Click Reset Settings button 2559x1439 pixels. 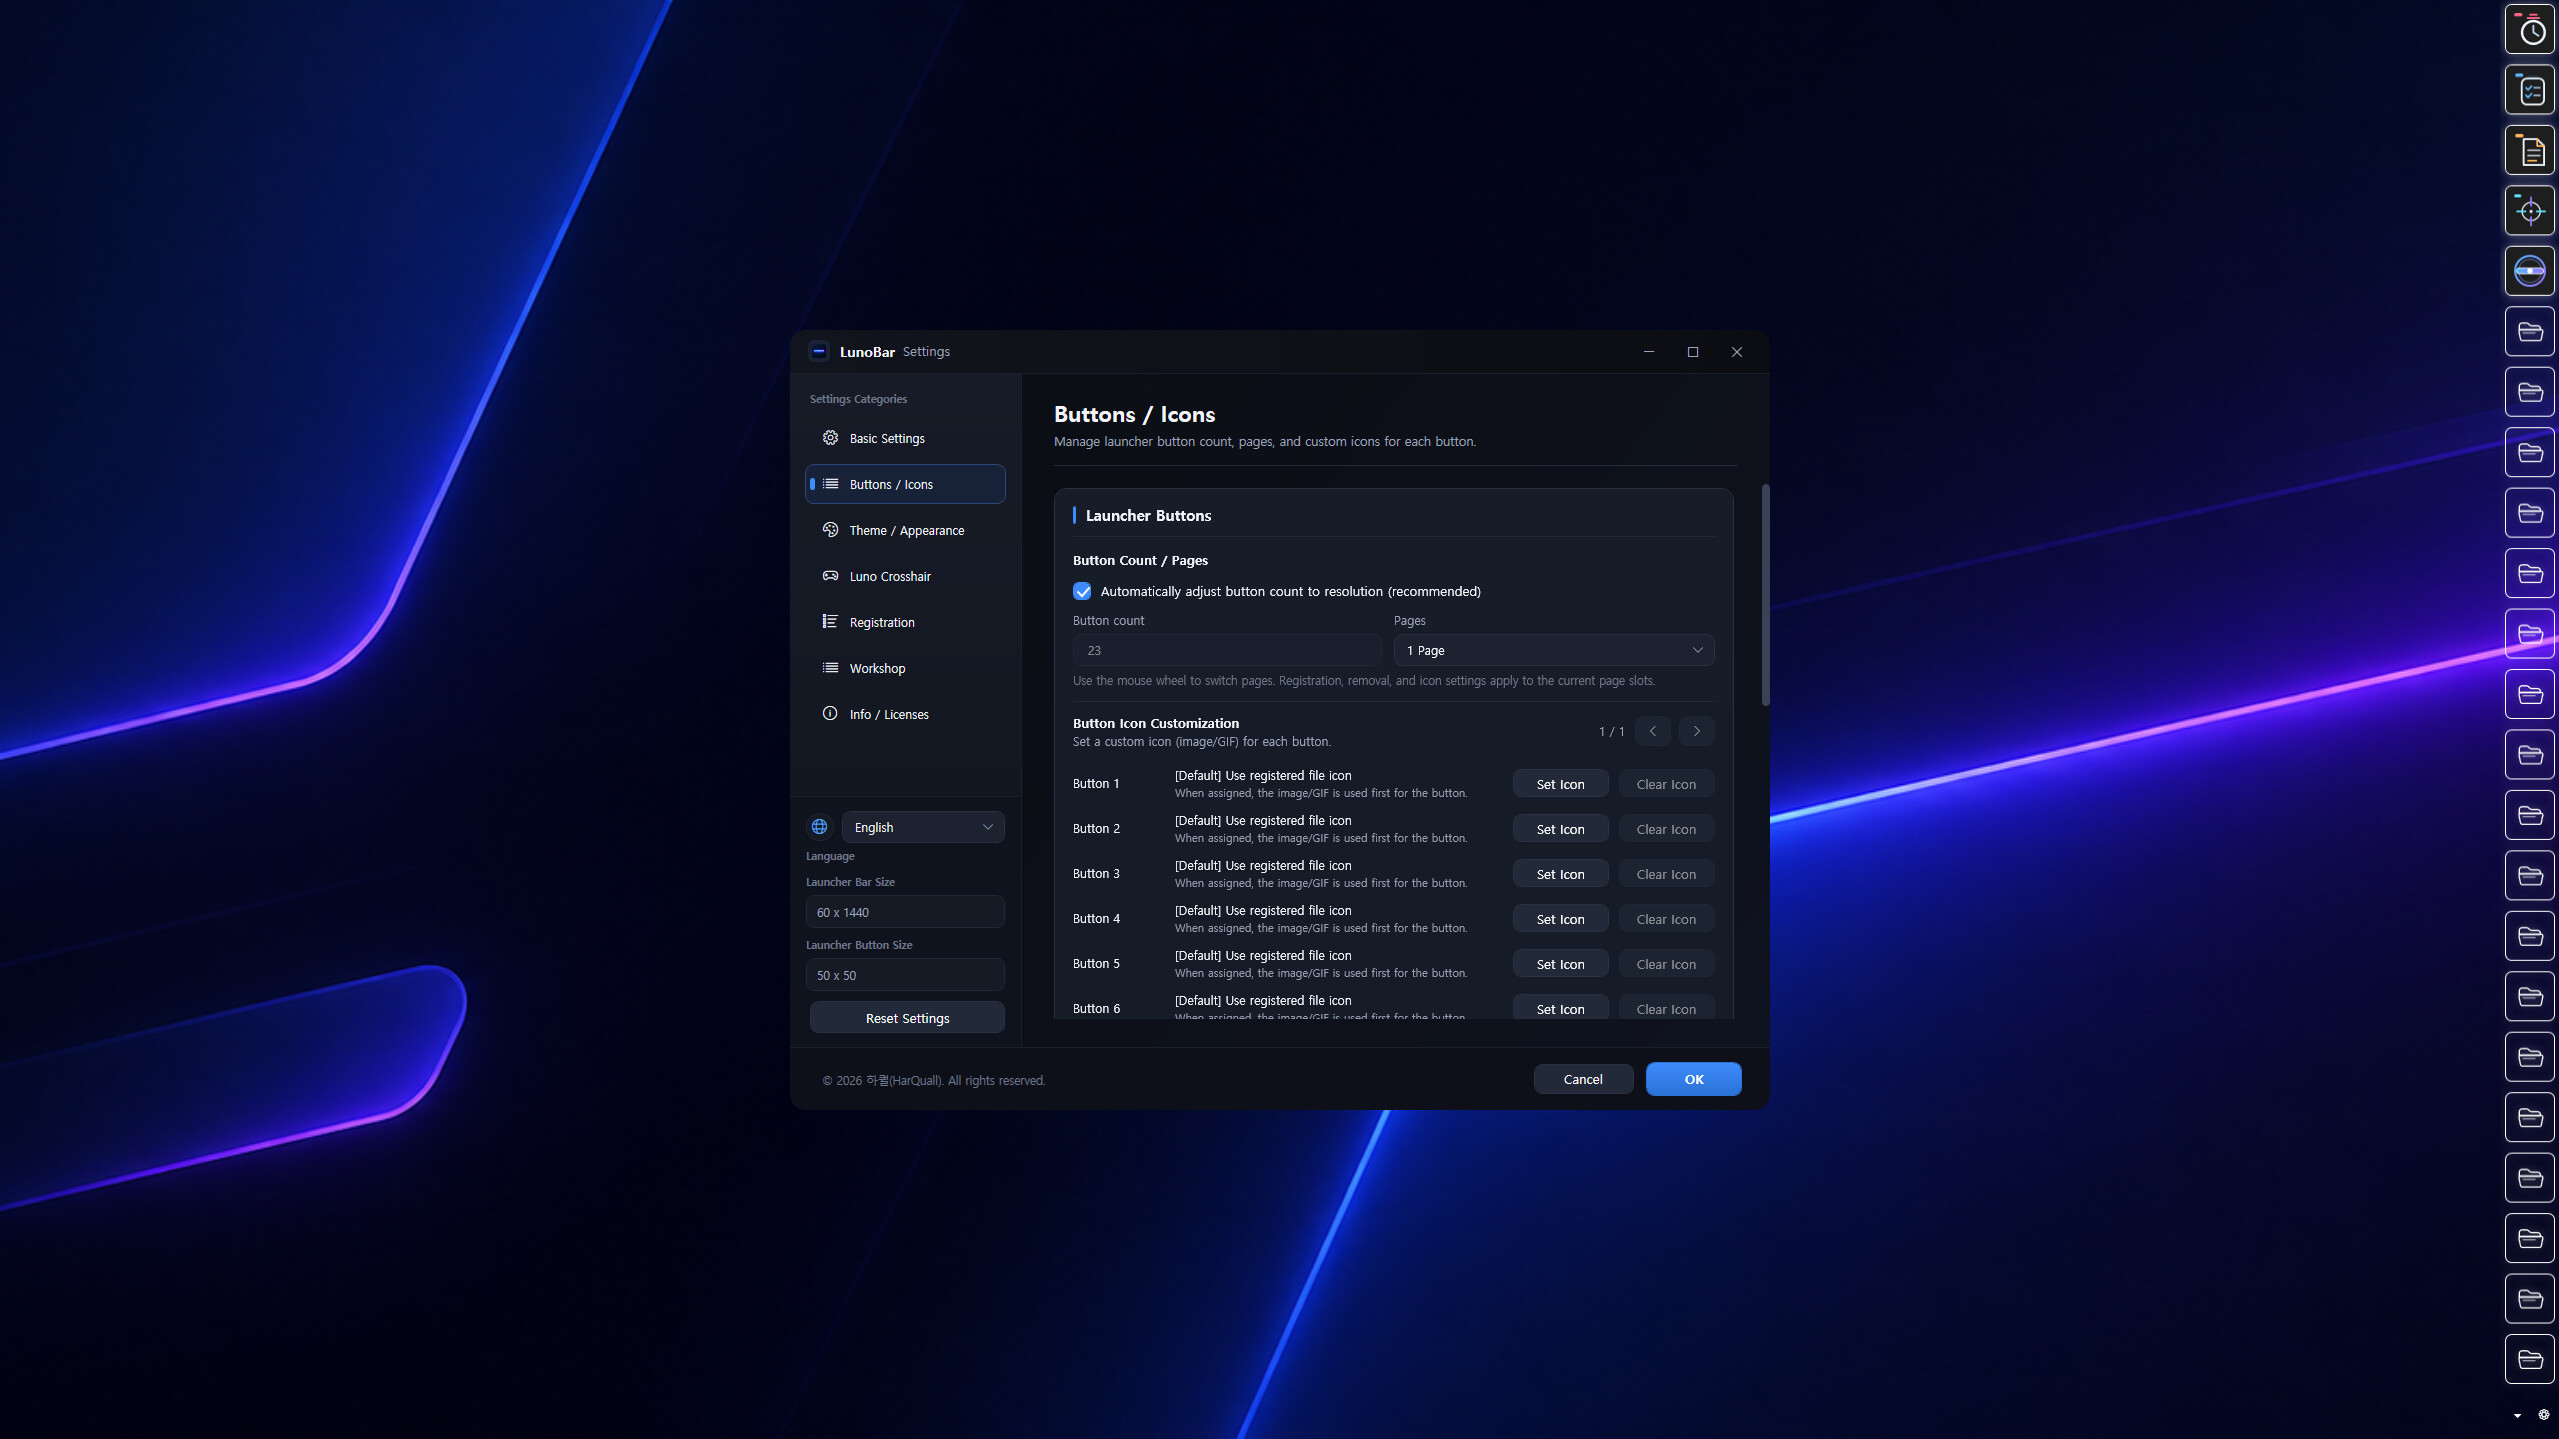click(907, 1018)
